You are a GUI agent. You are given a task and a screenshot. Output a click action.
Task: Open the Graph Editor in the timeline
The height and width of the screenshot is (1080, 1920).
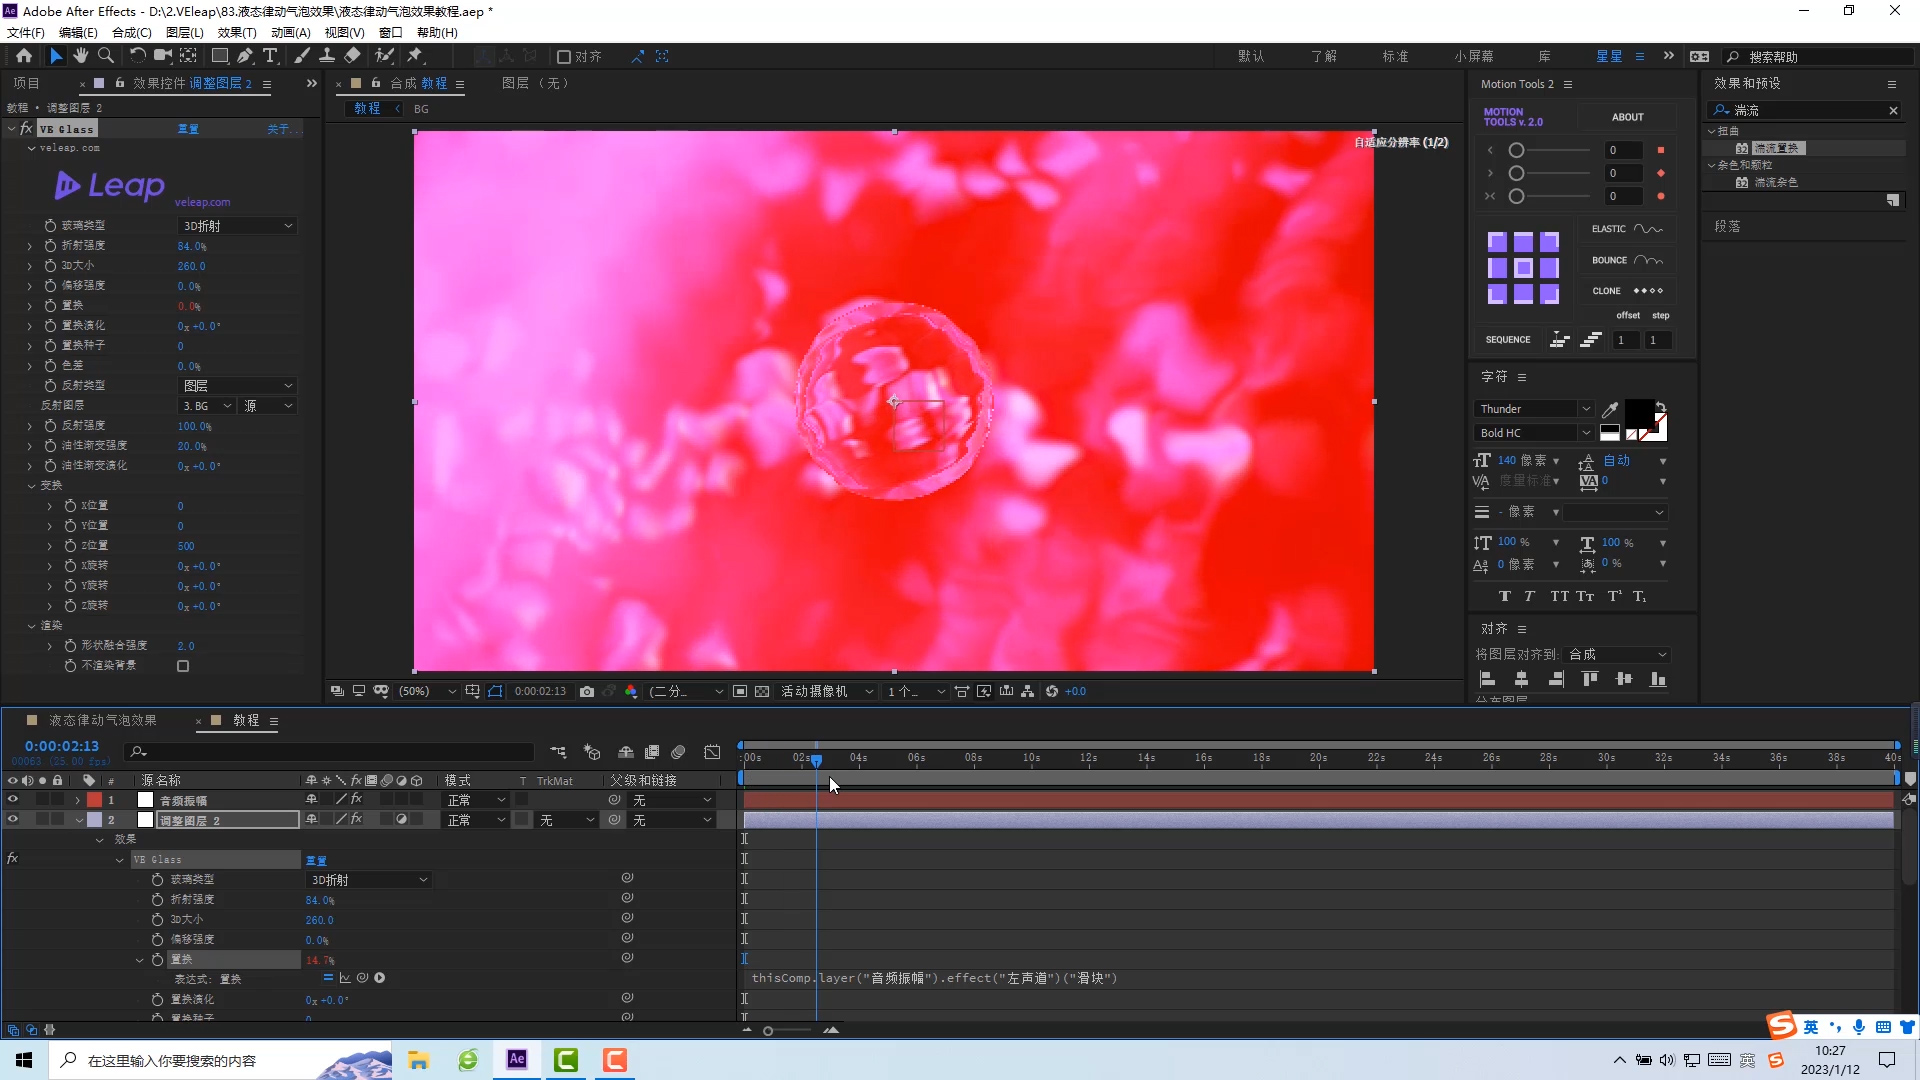pyautogui.click(x=712, y=752)
